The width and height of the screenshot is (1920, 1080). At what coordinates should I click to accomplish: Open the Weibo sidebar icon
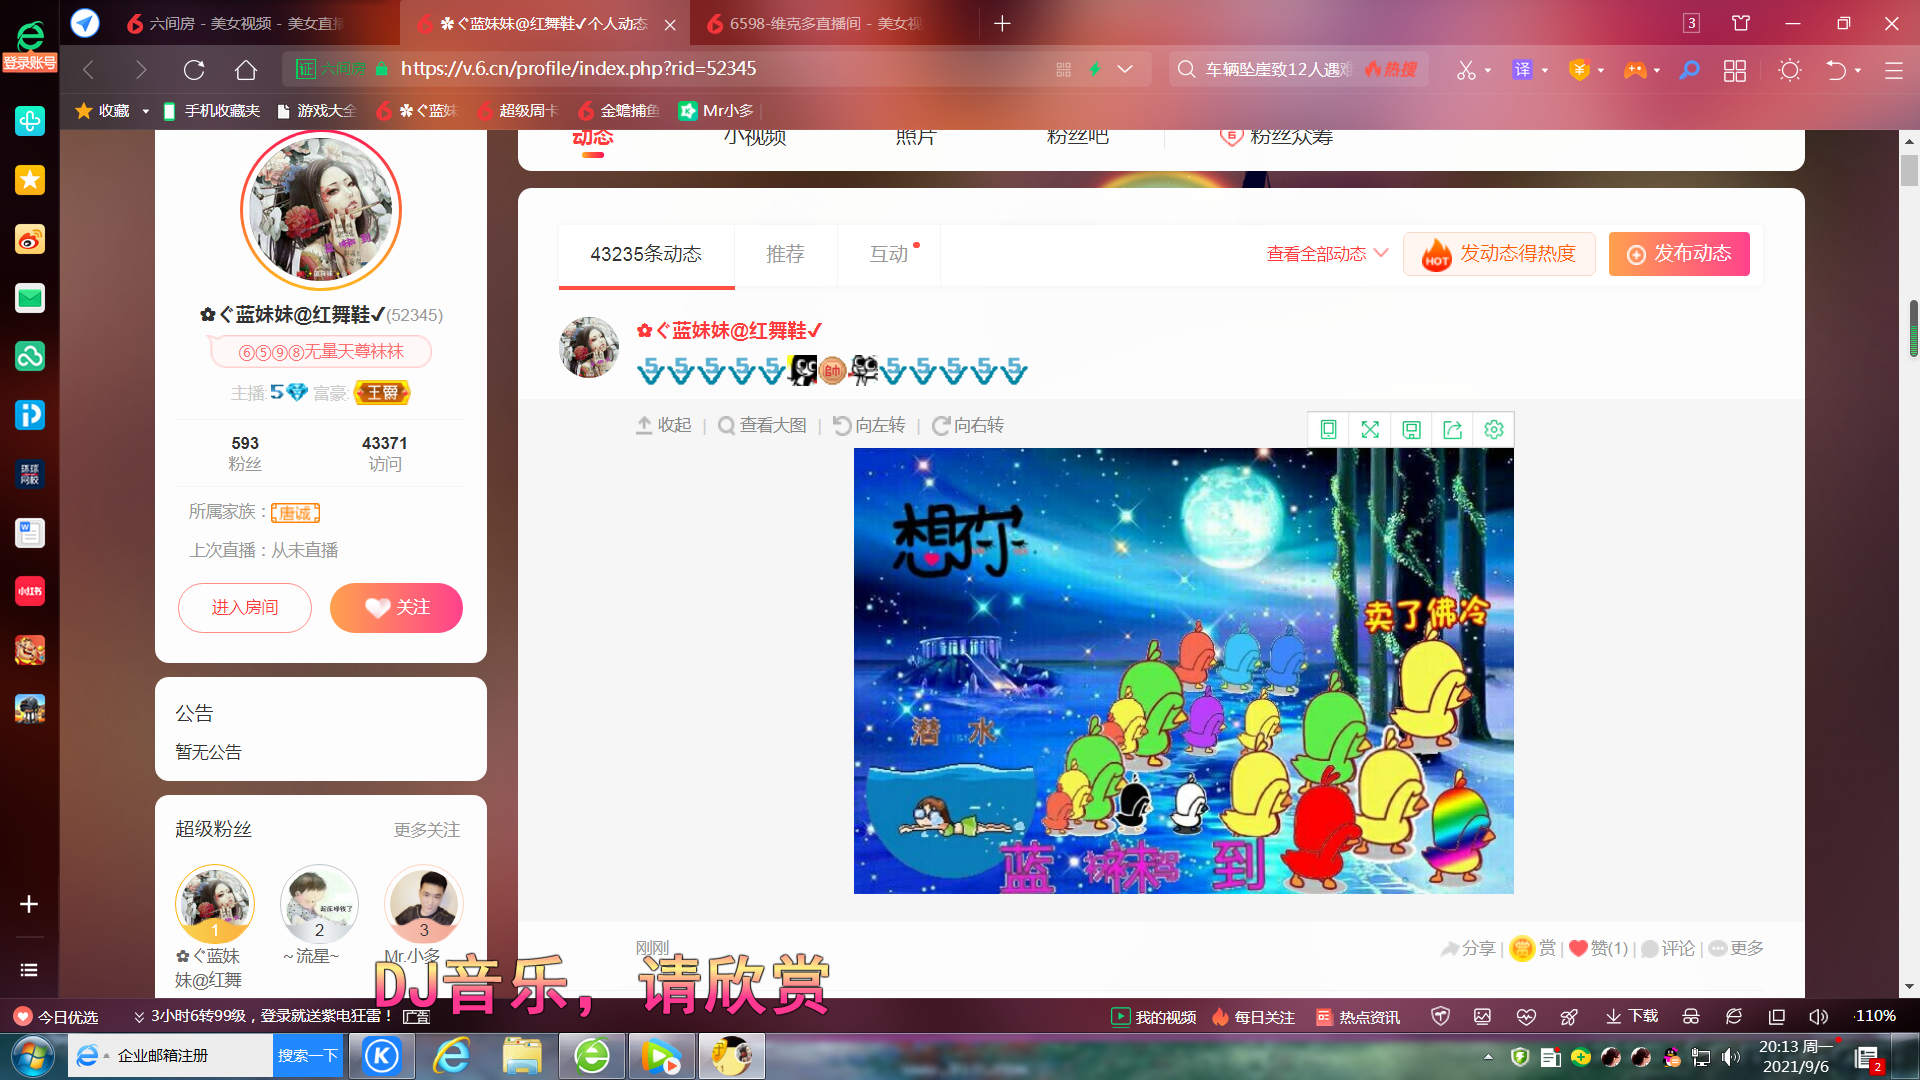(x=30, y=239)
